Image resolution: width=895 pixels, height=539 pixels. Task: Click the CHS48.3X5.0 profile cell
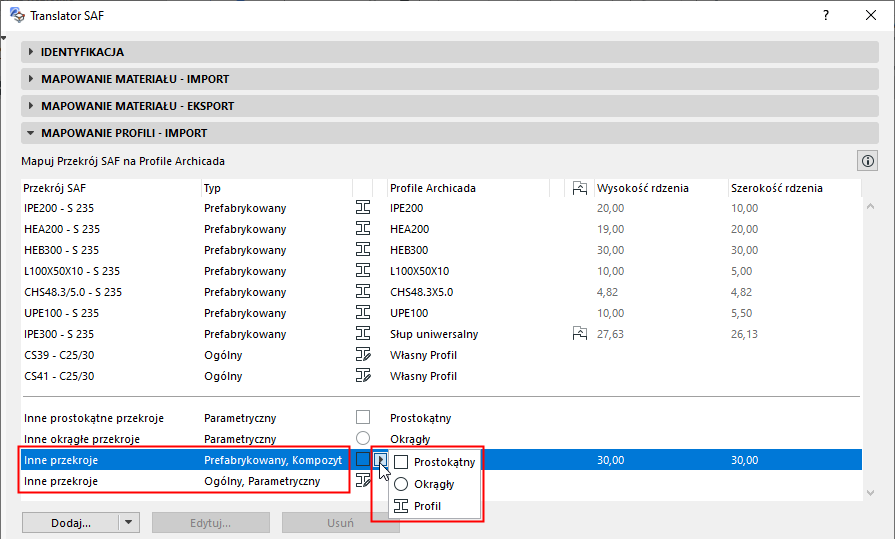coord(421,292)
